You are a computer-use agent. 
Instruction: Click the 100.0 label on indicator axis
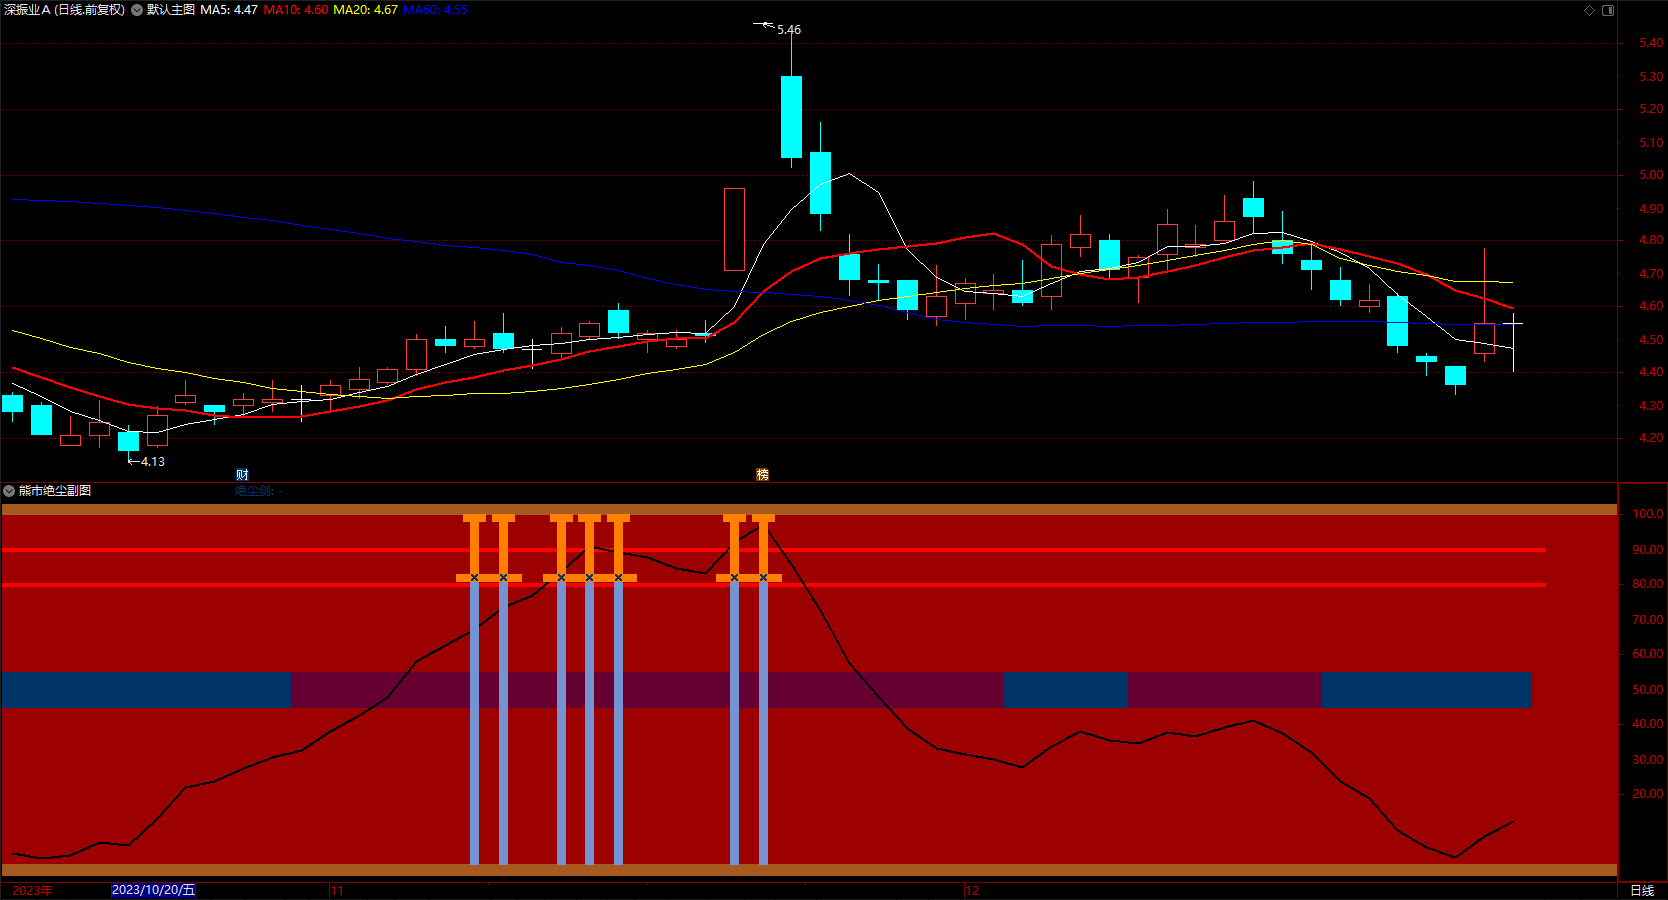pyautogui.click(x=1648, y=514)
